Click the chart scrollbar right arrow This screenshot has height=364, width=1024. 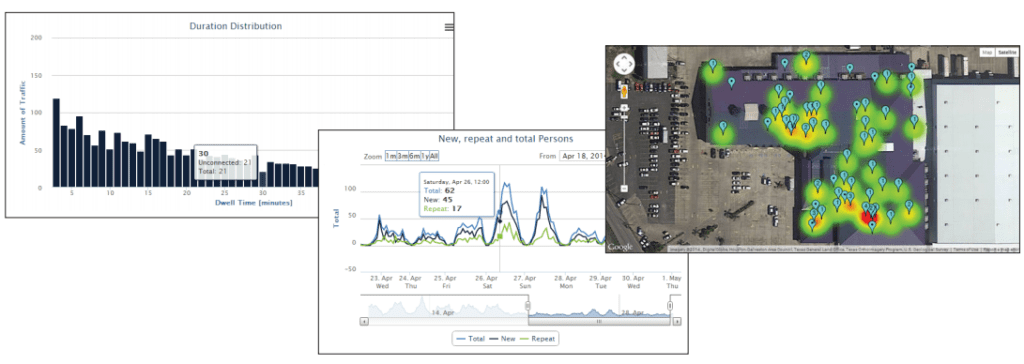click(x=677, y=322)
